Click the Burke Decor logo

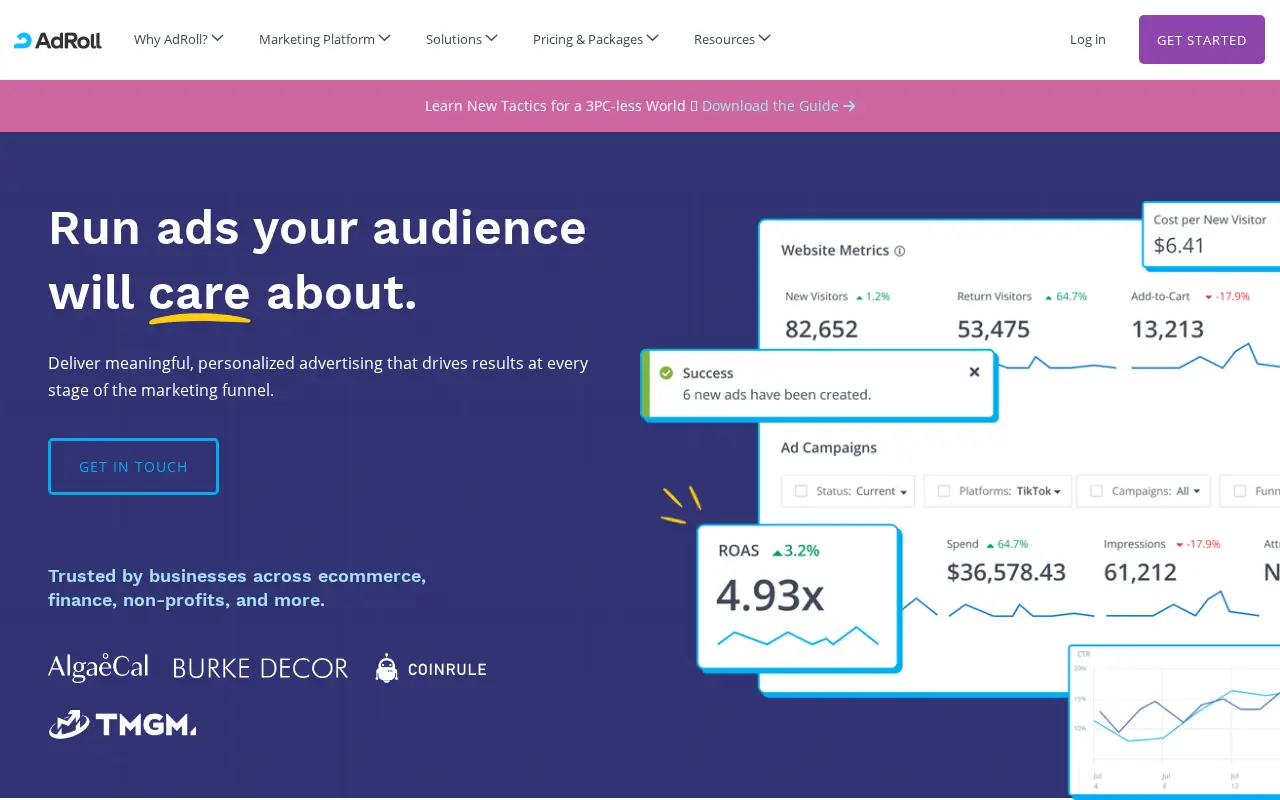pyautogui.click(x=260, y=668)
